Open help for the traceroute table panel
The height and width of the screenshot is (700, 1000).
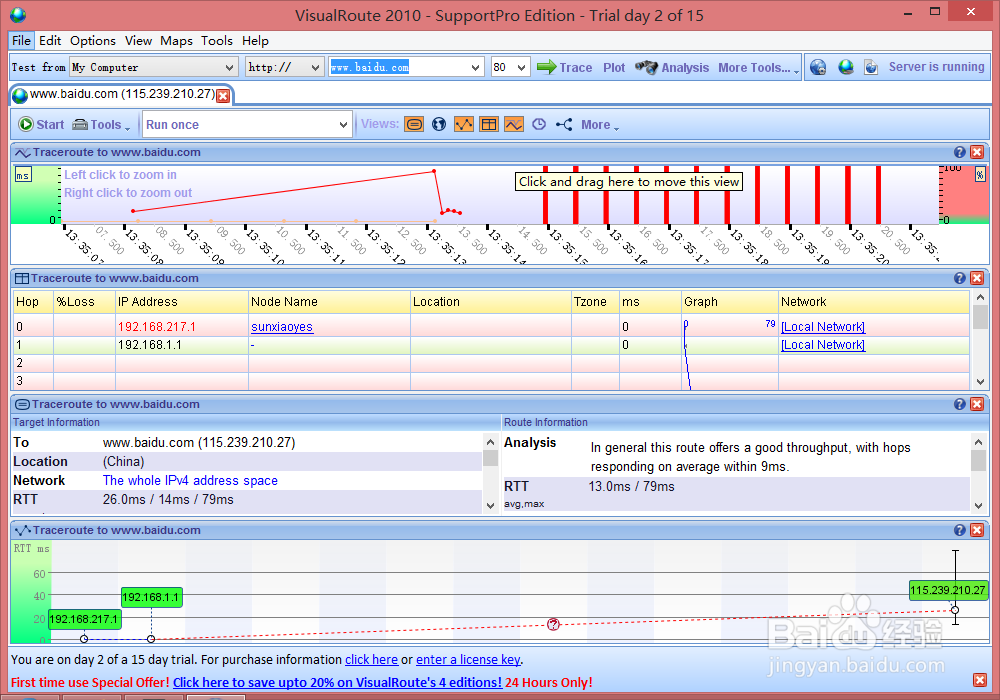[960, 278]
